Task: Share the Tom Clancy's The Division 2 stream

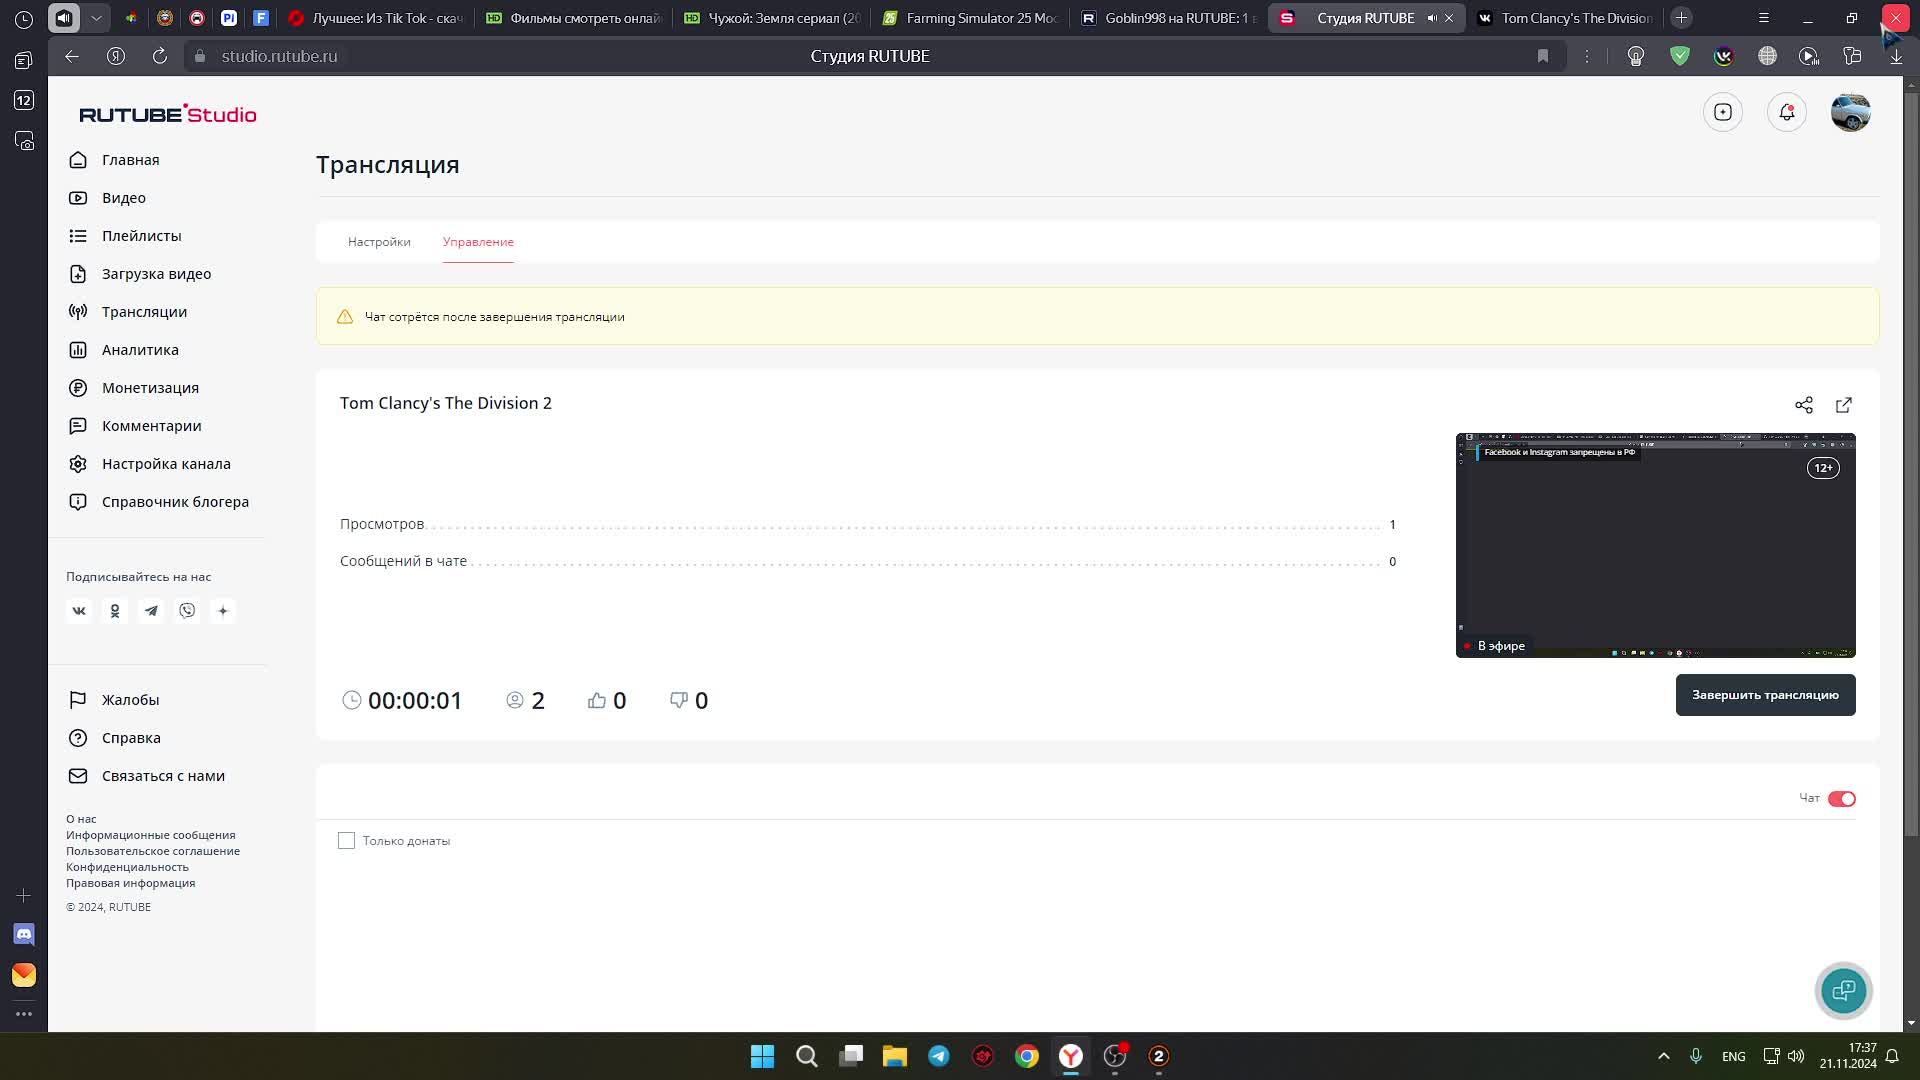Action: (1804, 405)
